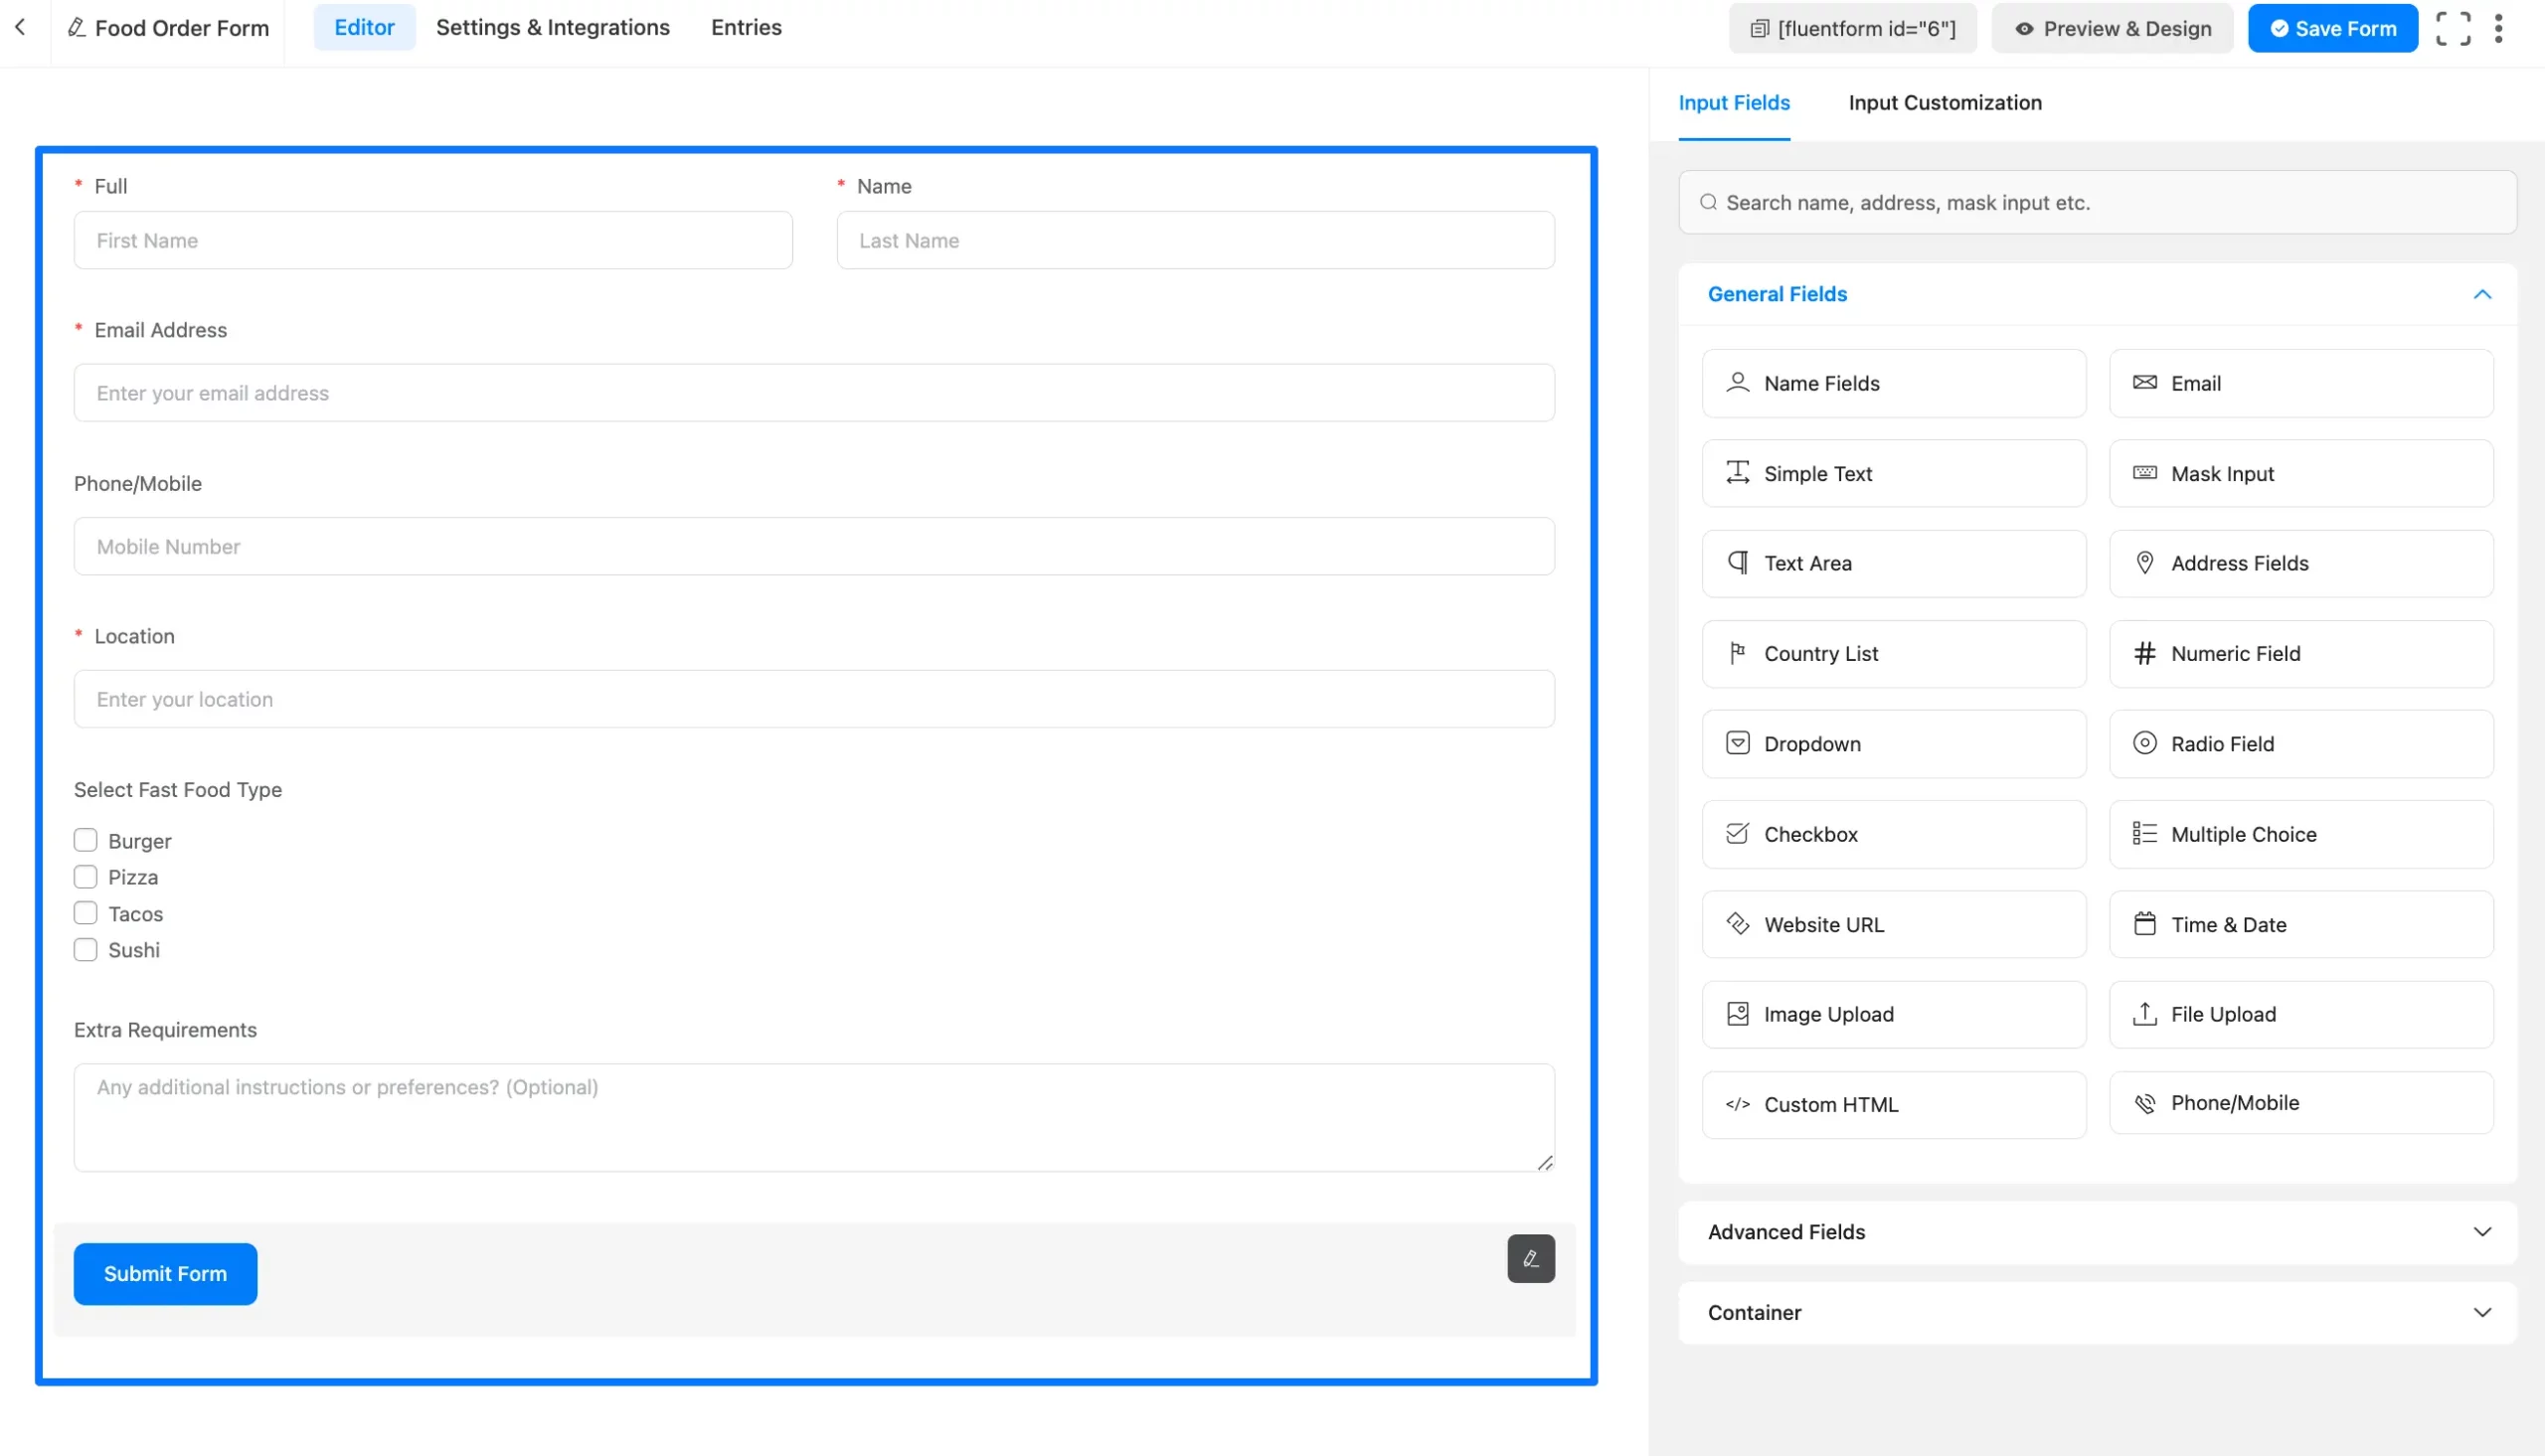Open the Settings & Integrations tab

552,28
